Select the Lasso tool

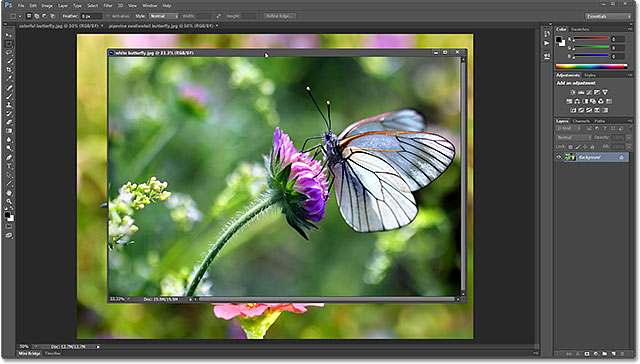[x=9, y=53]
